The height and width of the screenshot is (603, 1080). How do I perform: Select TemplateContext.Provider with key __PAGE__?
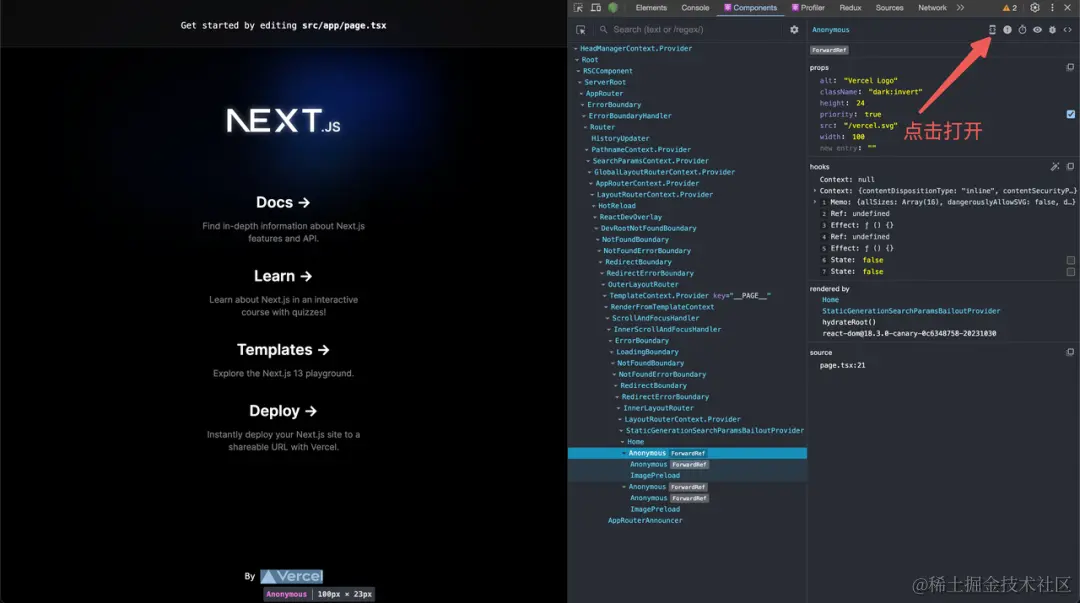689,296
